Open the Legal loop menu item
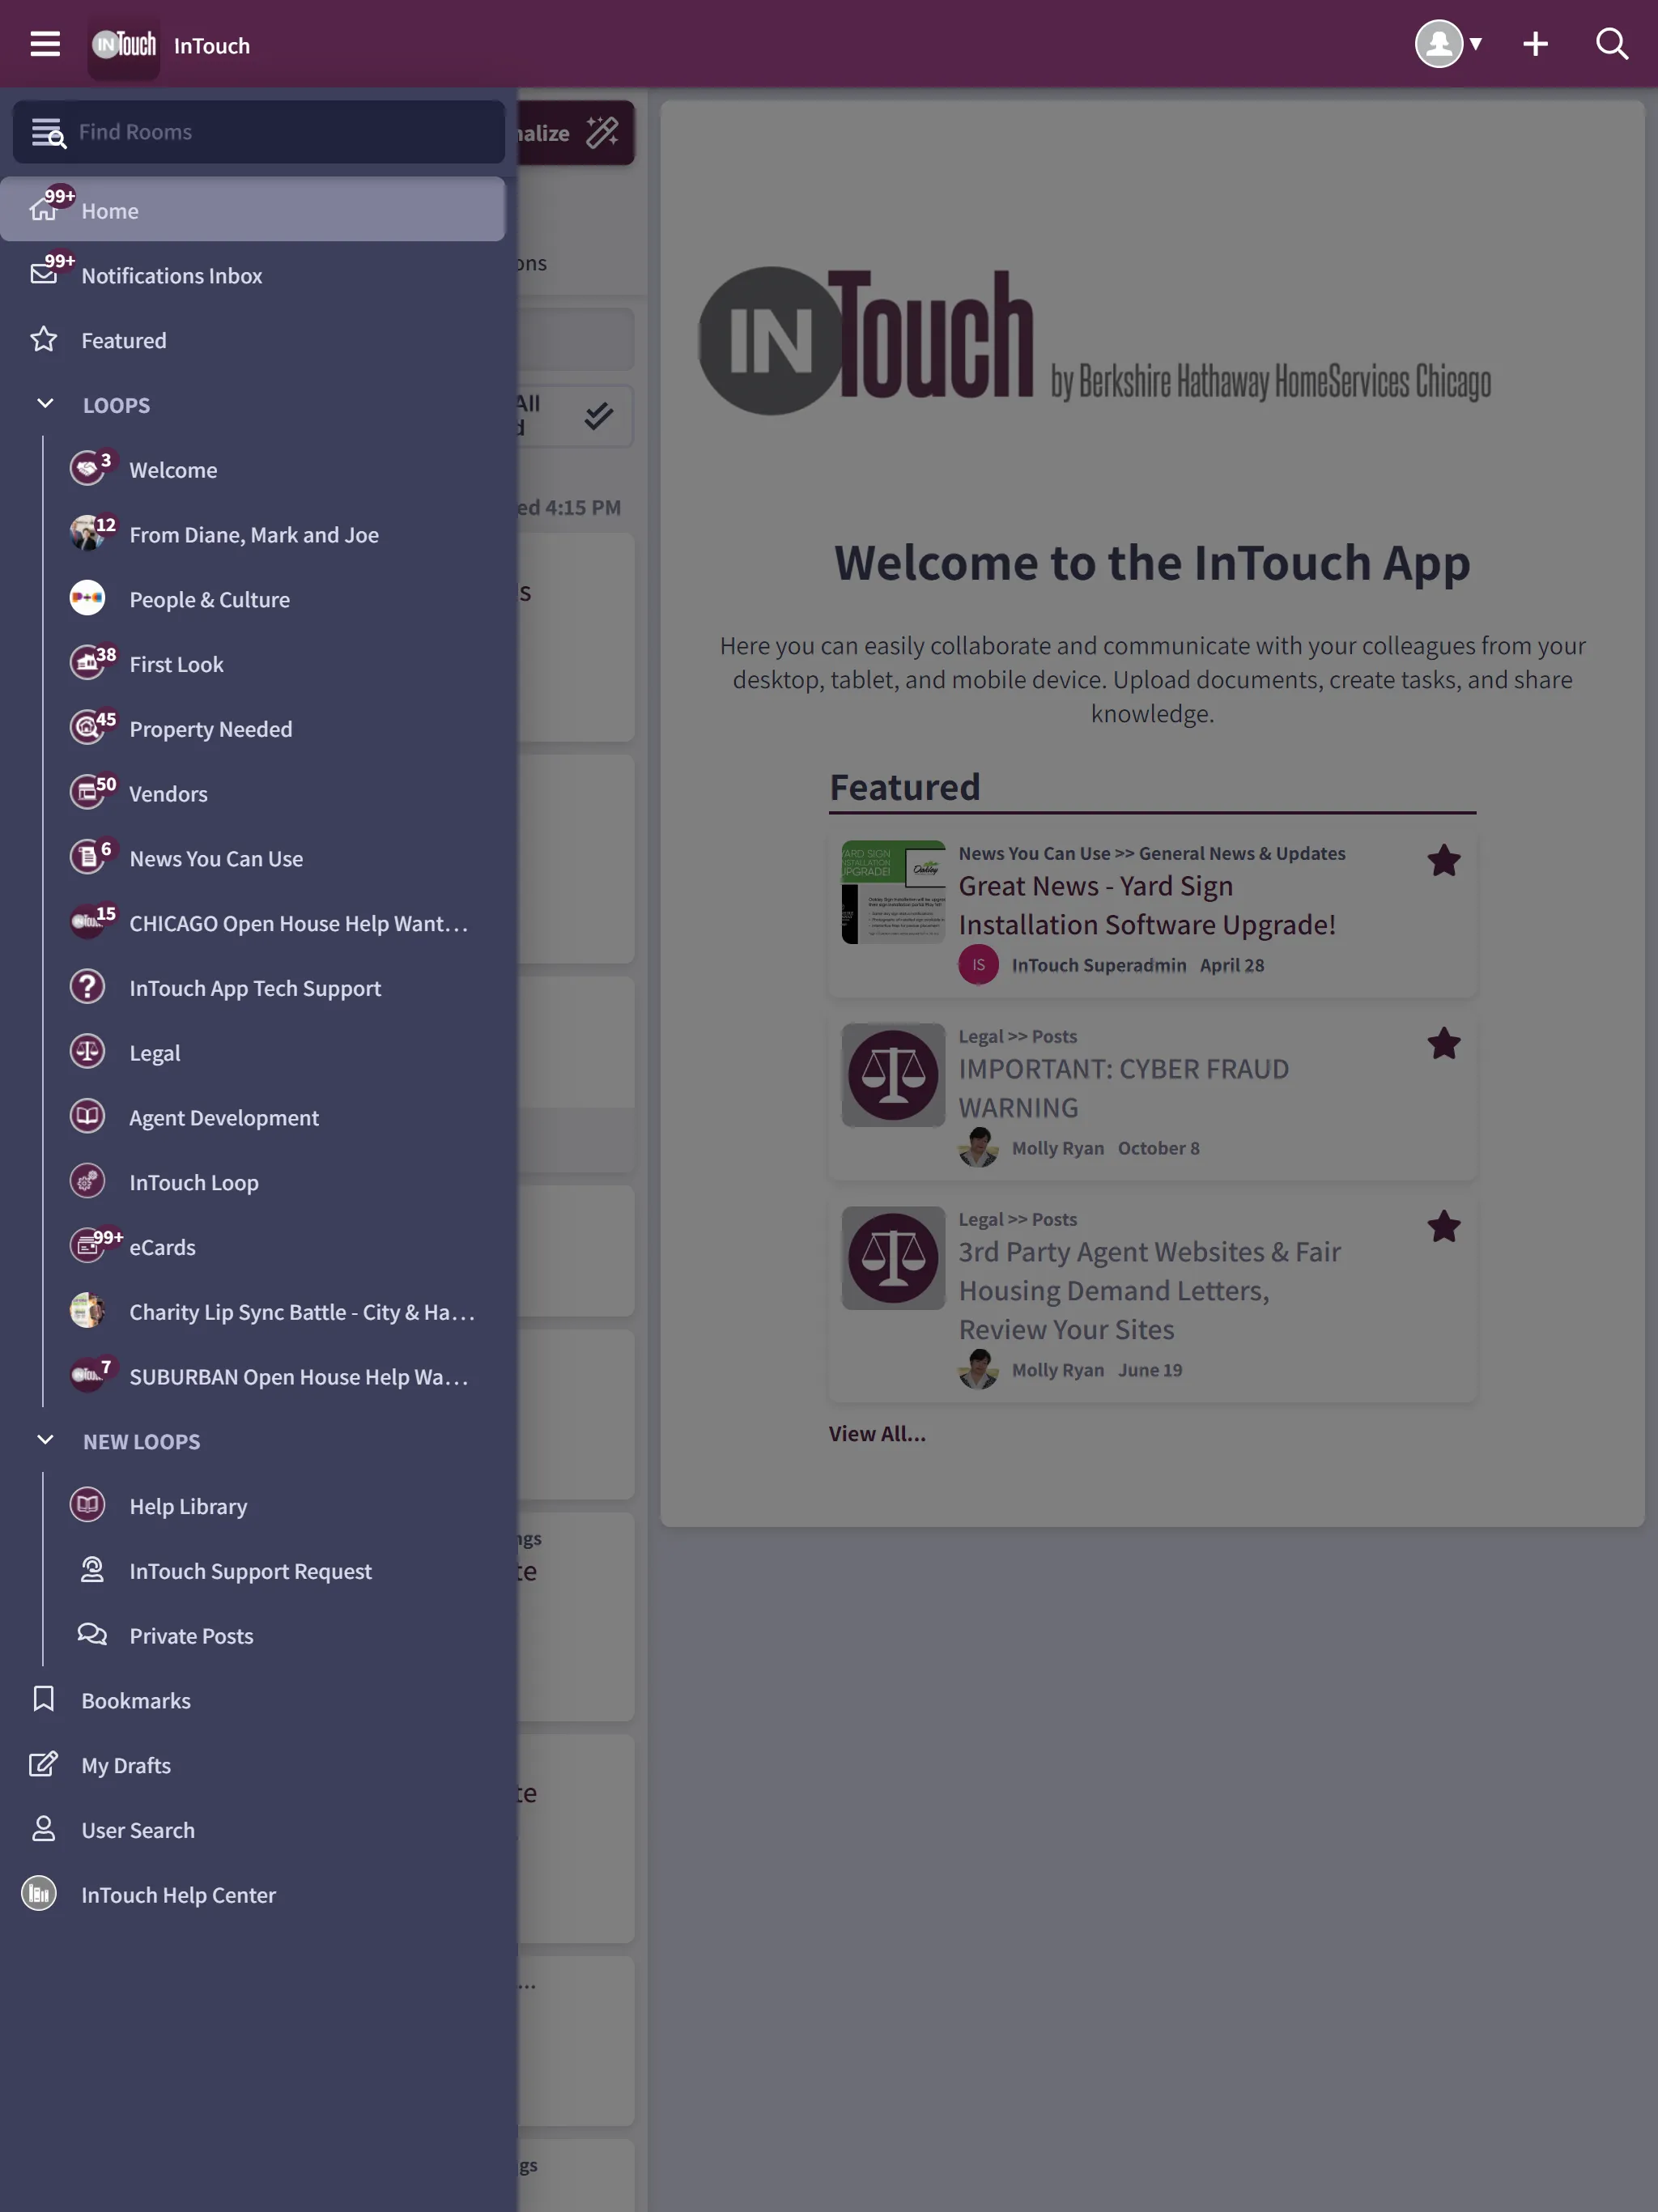 155,1053
